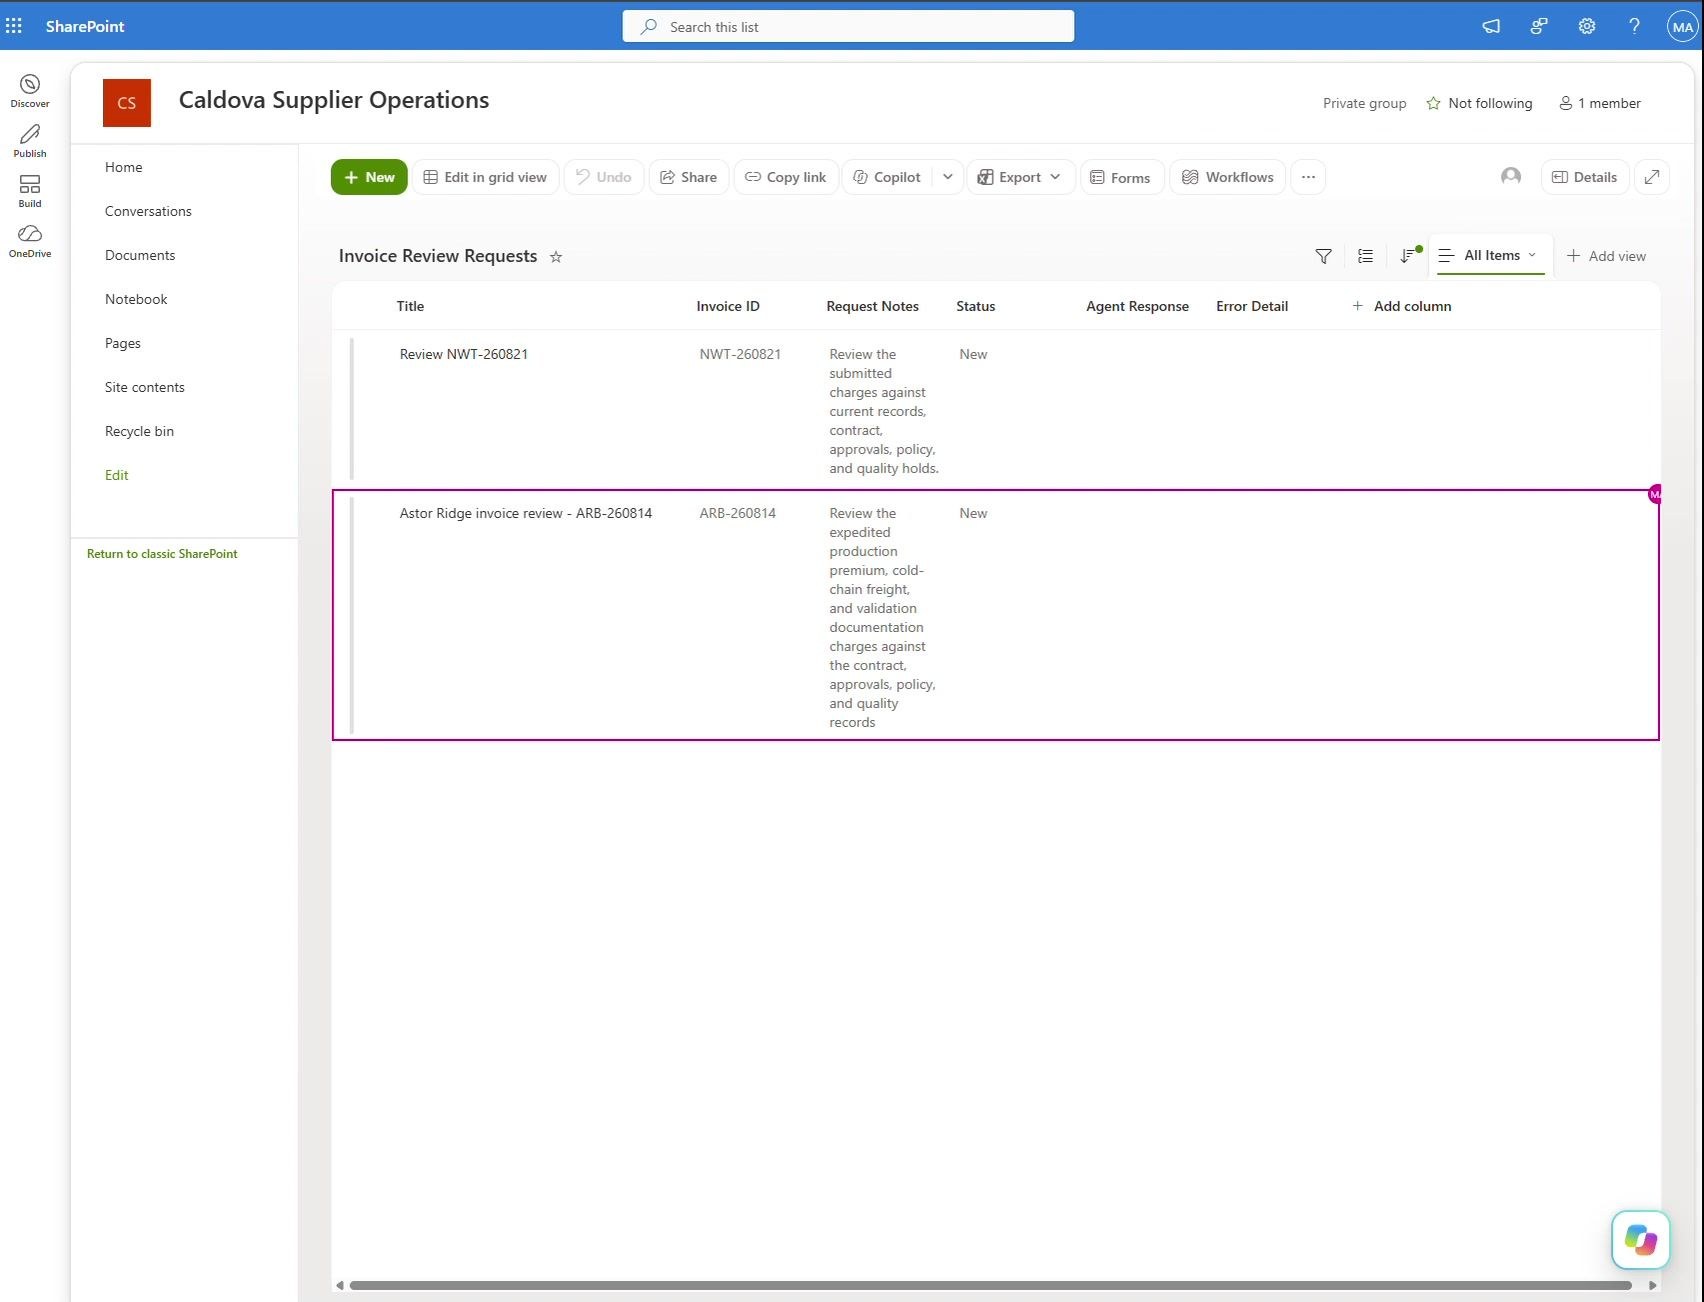Screen dimensions: 1704x1302
Task: Open OneDrive in the left app rail
Action: click(30, 240)
